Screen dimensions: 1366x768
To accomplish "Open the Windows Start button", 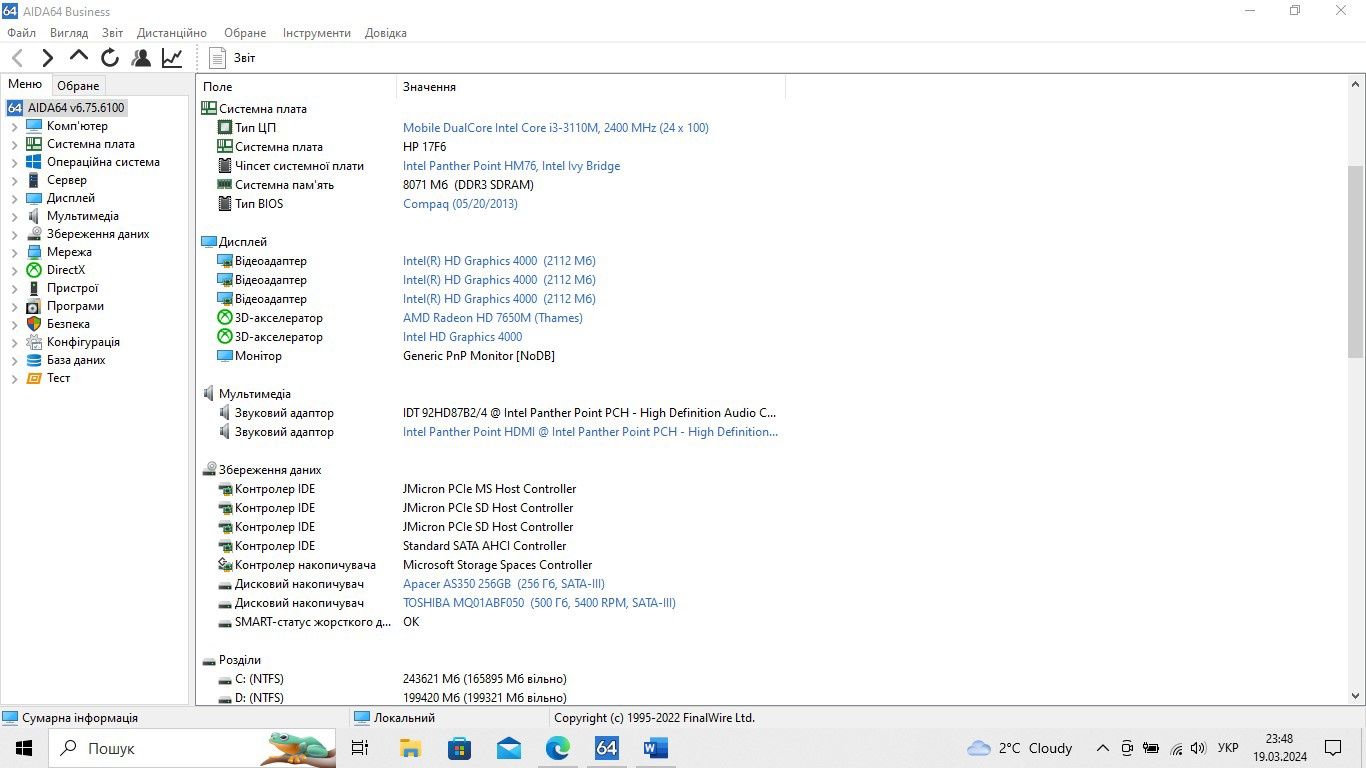I will (x=23, y=748).
